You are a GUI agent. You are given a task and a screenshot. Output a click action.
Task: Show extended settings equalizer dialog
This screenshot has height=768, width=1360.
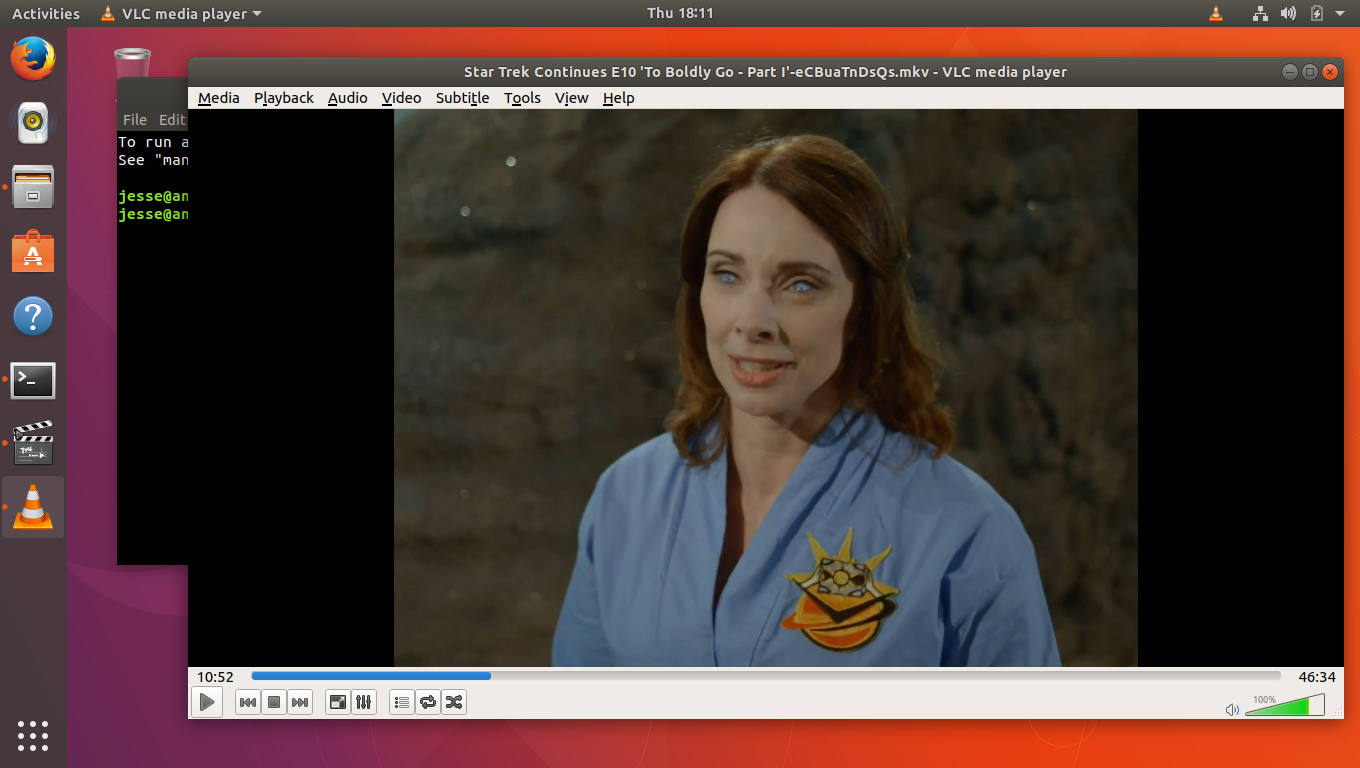[x=364, y=702]
